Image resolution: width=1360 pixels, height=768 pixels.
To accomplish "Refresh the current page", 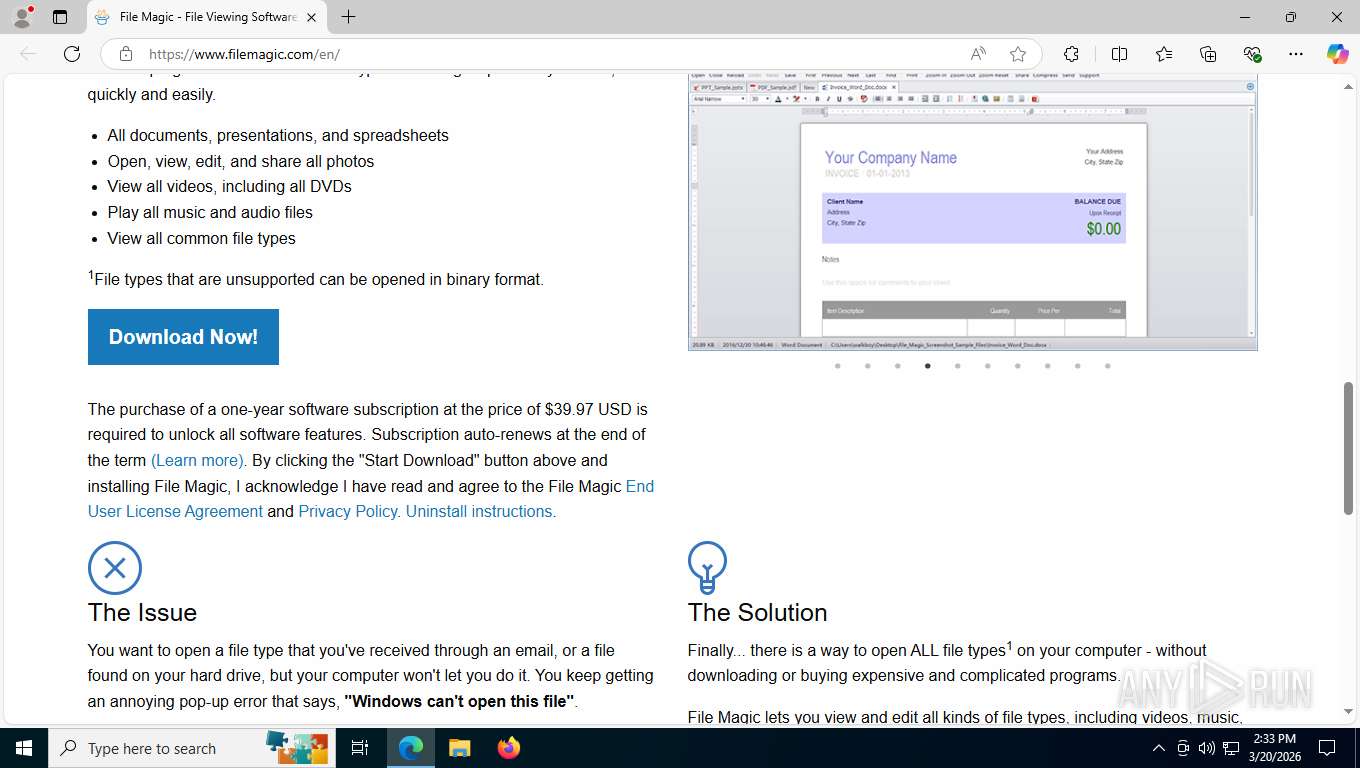I will 72,54.
